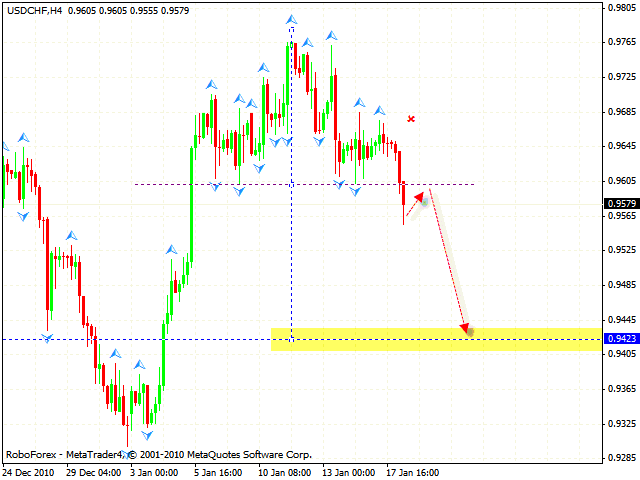Select the blue dashed vertical measurement line

[x=291, y=184]
